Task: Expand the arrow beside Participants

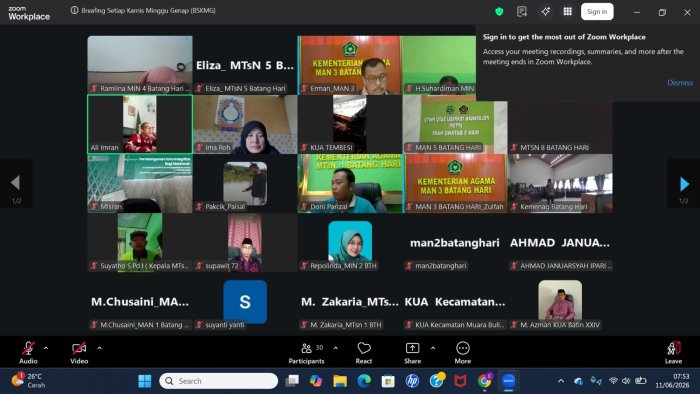Action: pos(336,348)
